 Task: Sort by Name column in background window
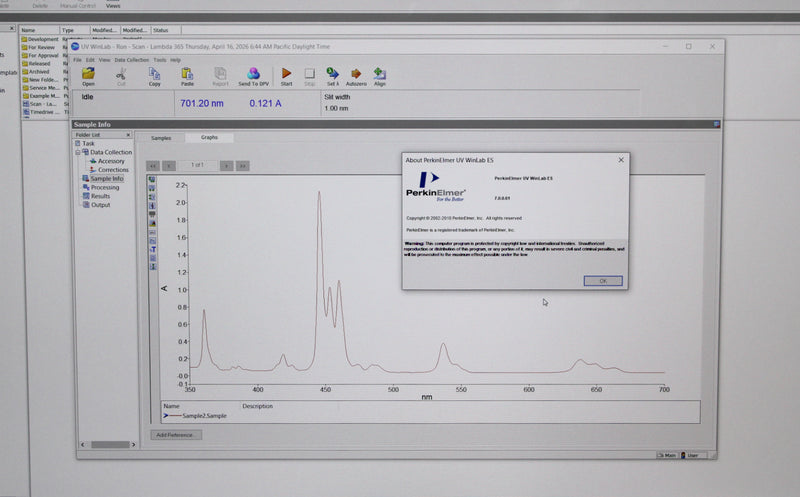(x=40, y=30)
